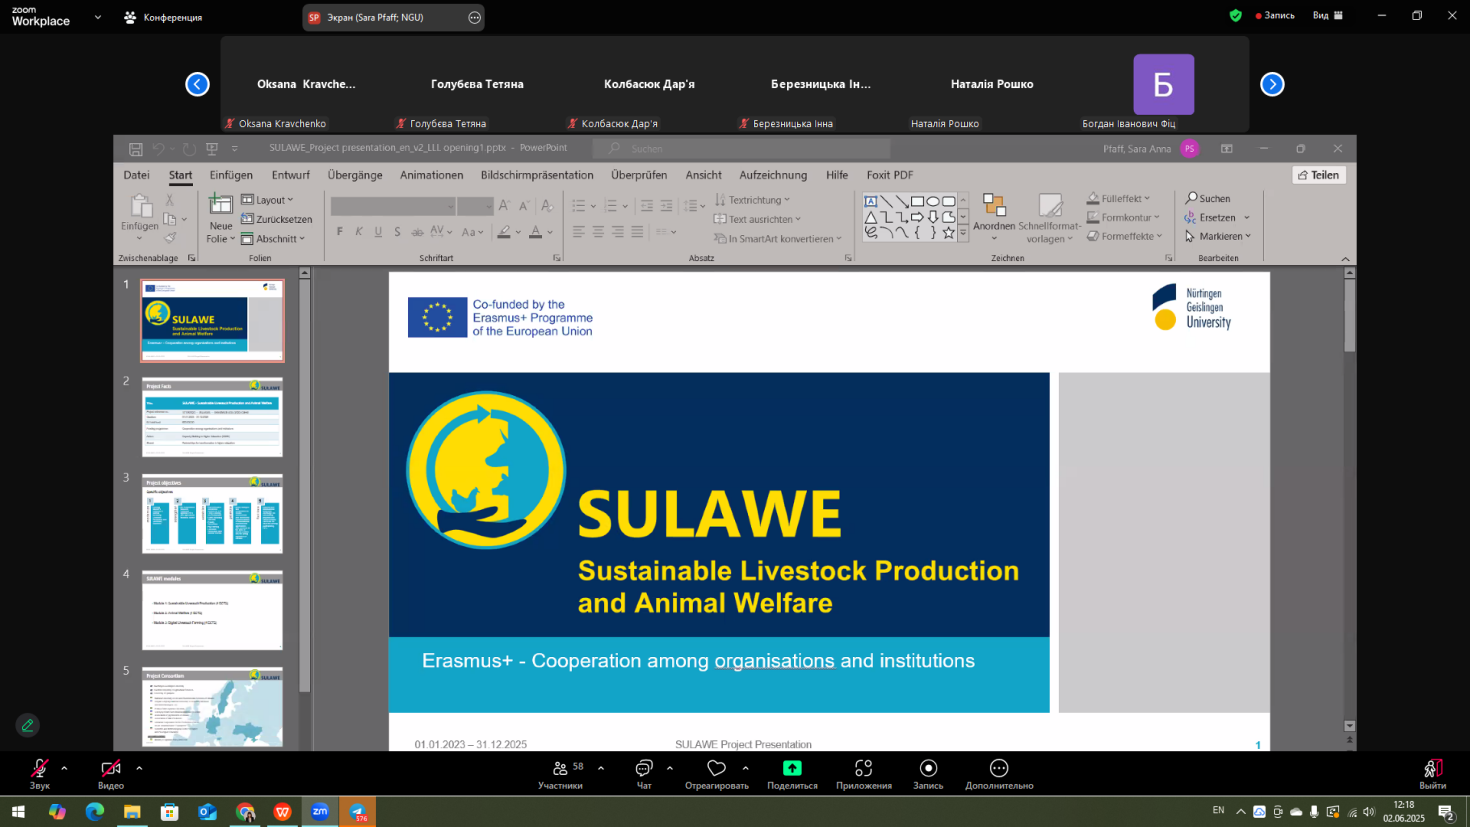The height and width of the screenshot is (827, 1470).
Task: Unmute microphone with Звук button
Action: click(40, 774)
